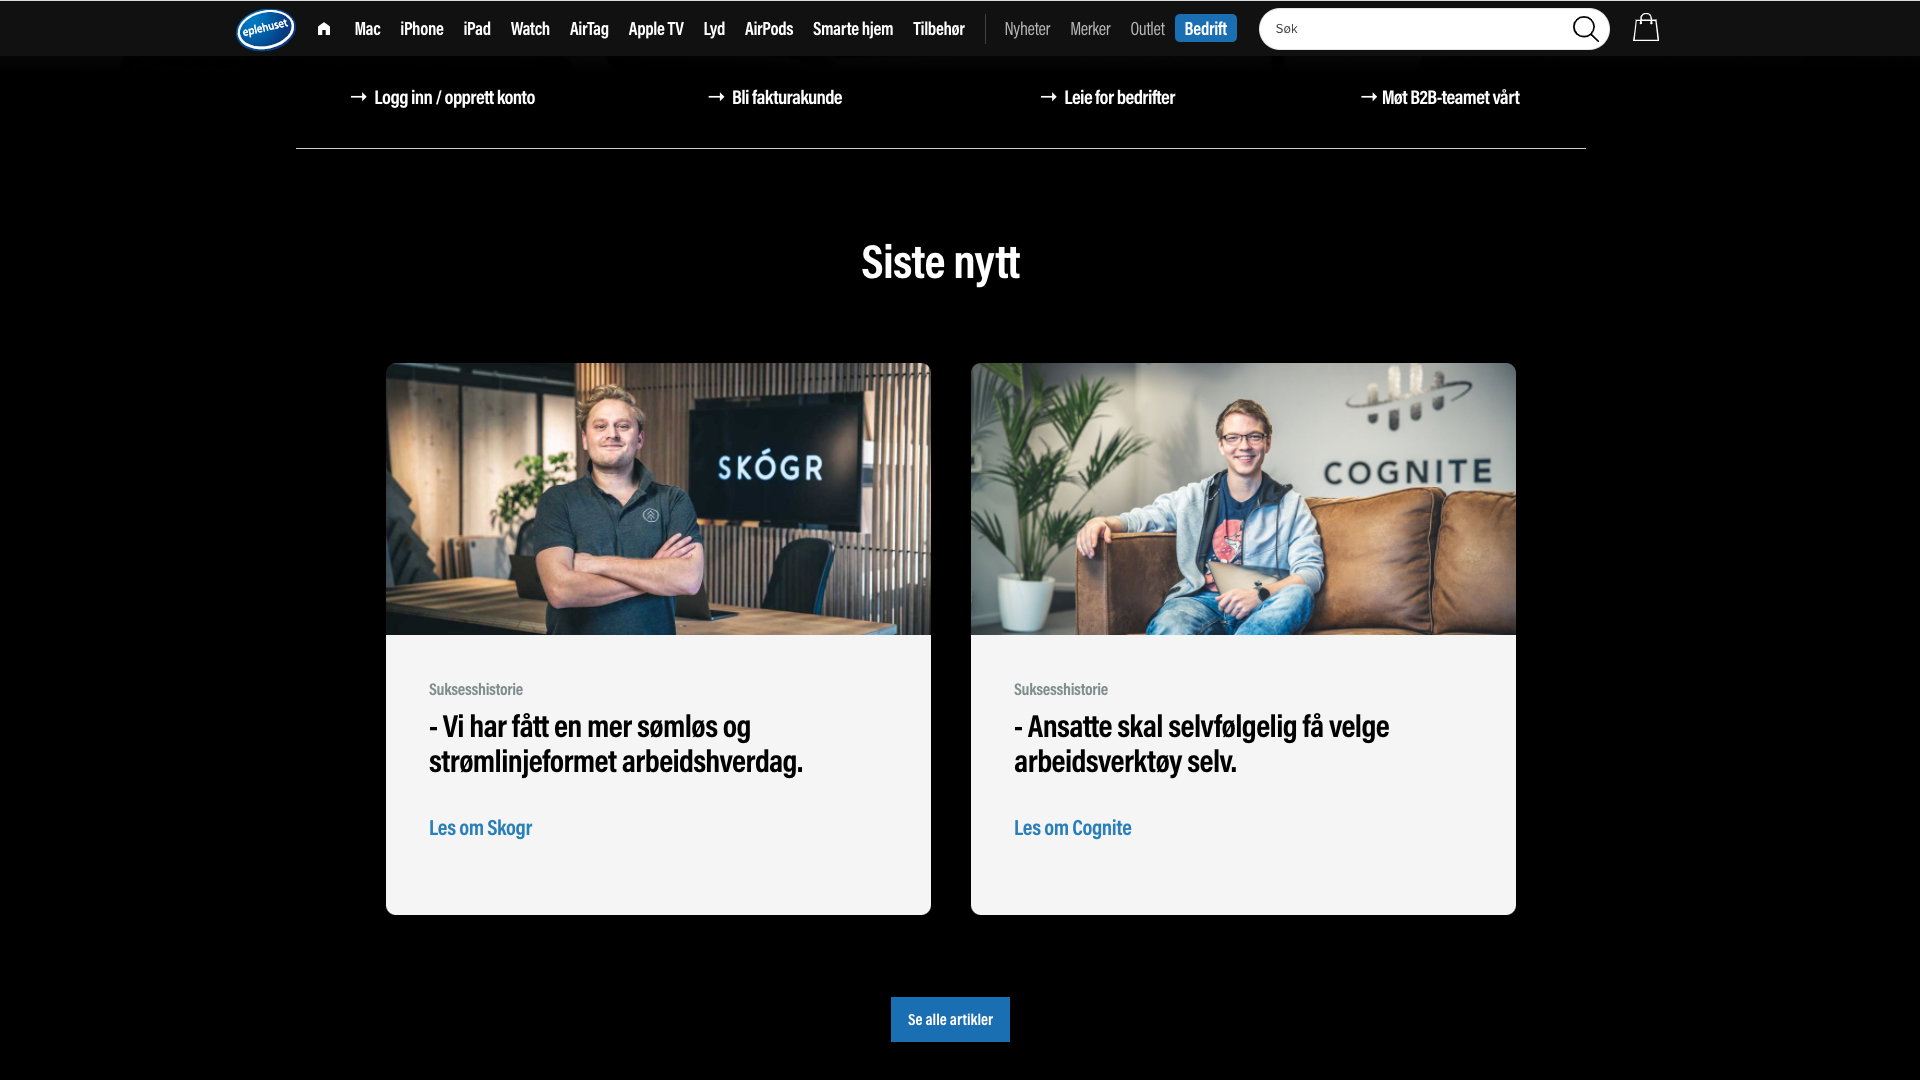1920x1080 pixels.
Task: Click the Eplehuset logo
Action: coord(265,29)
